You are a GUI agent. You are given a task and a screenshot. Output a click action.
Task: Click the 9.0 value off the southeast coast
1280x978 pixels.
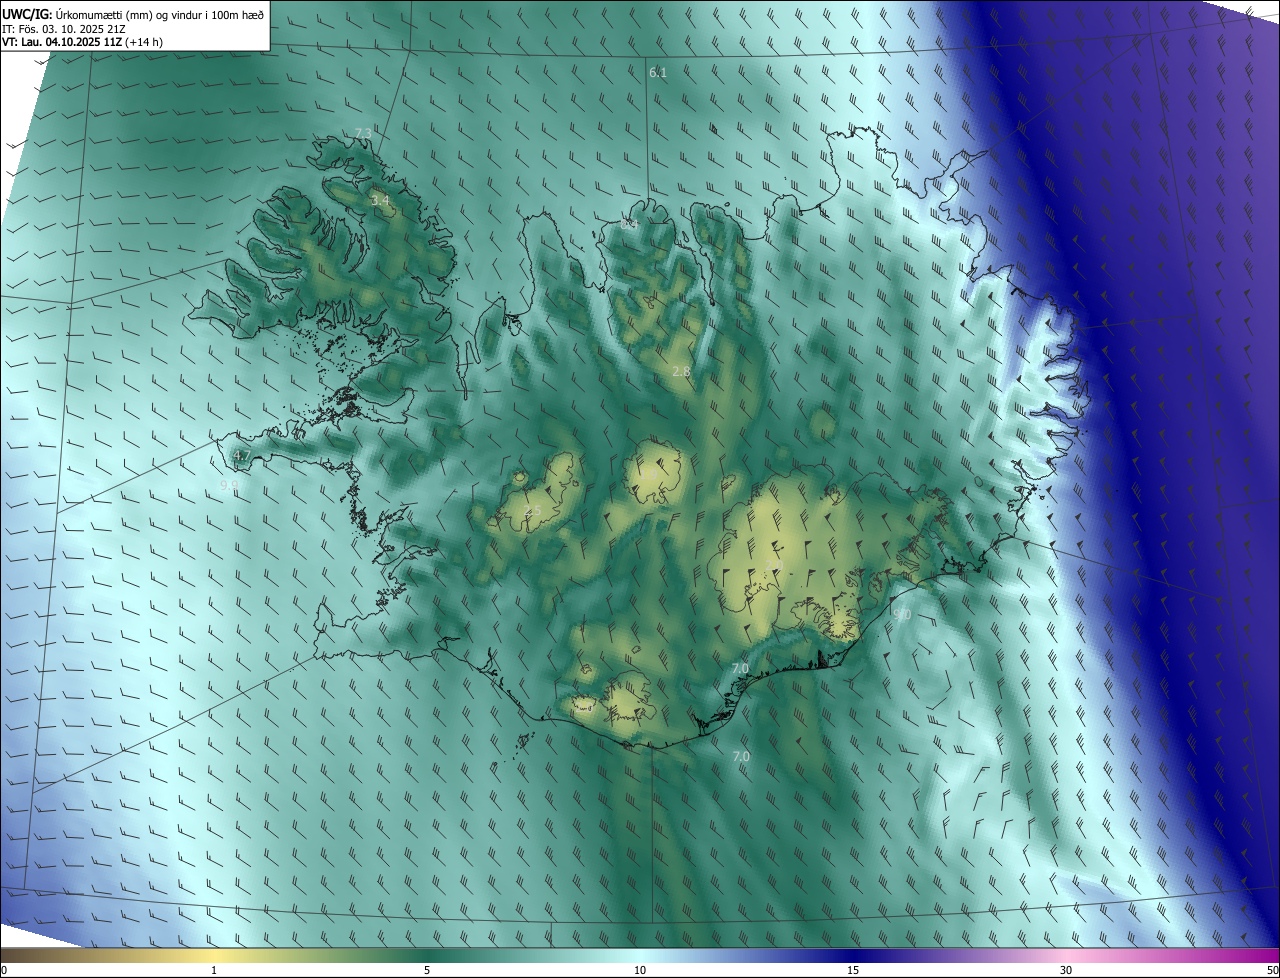[902, 614]
